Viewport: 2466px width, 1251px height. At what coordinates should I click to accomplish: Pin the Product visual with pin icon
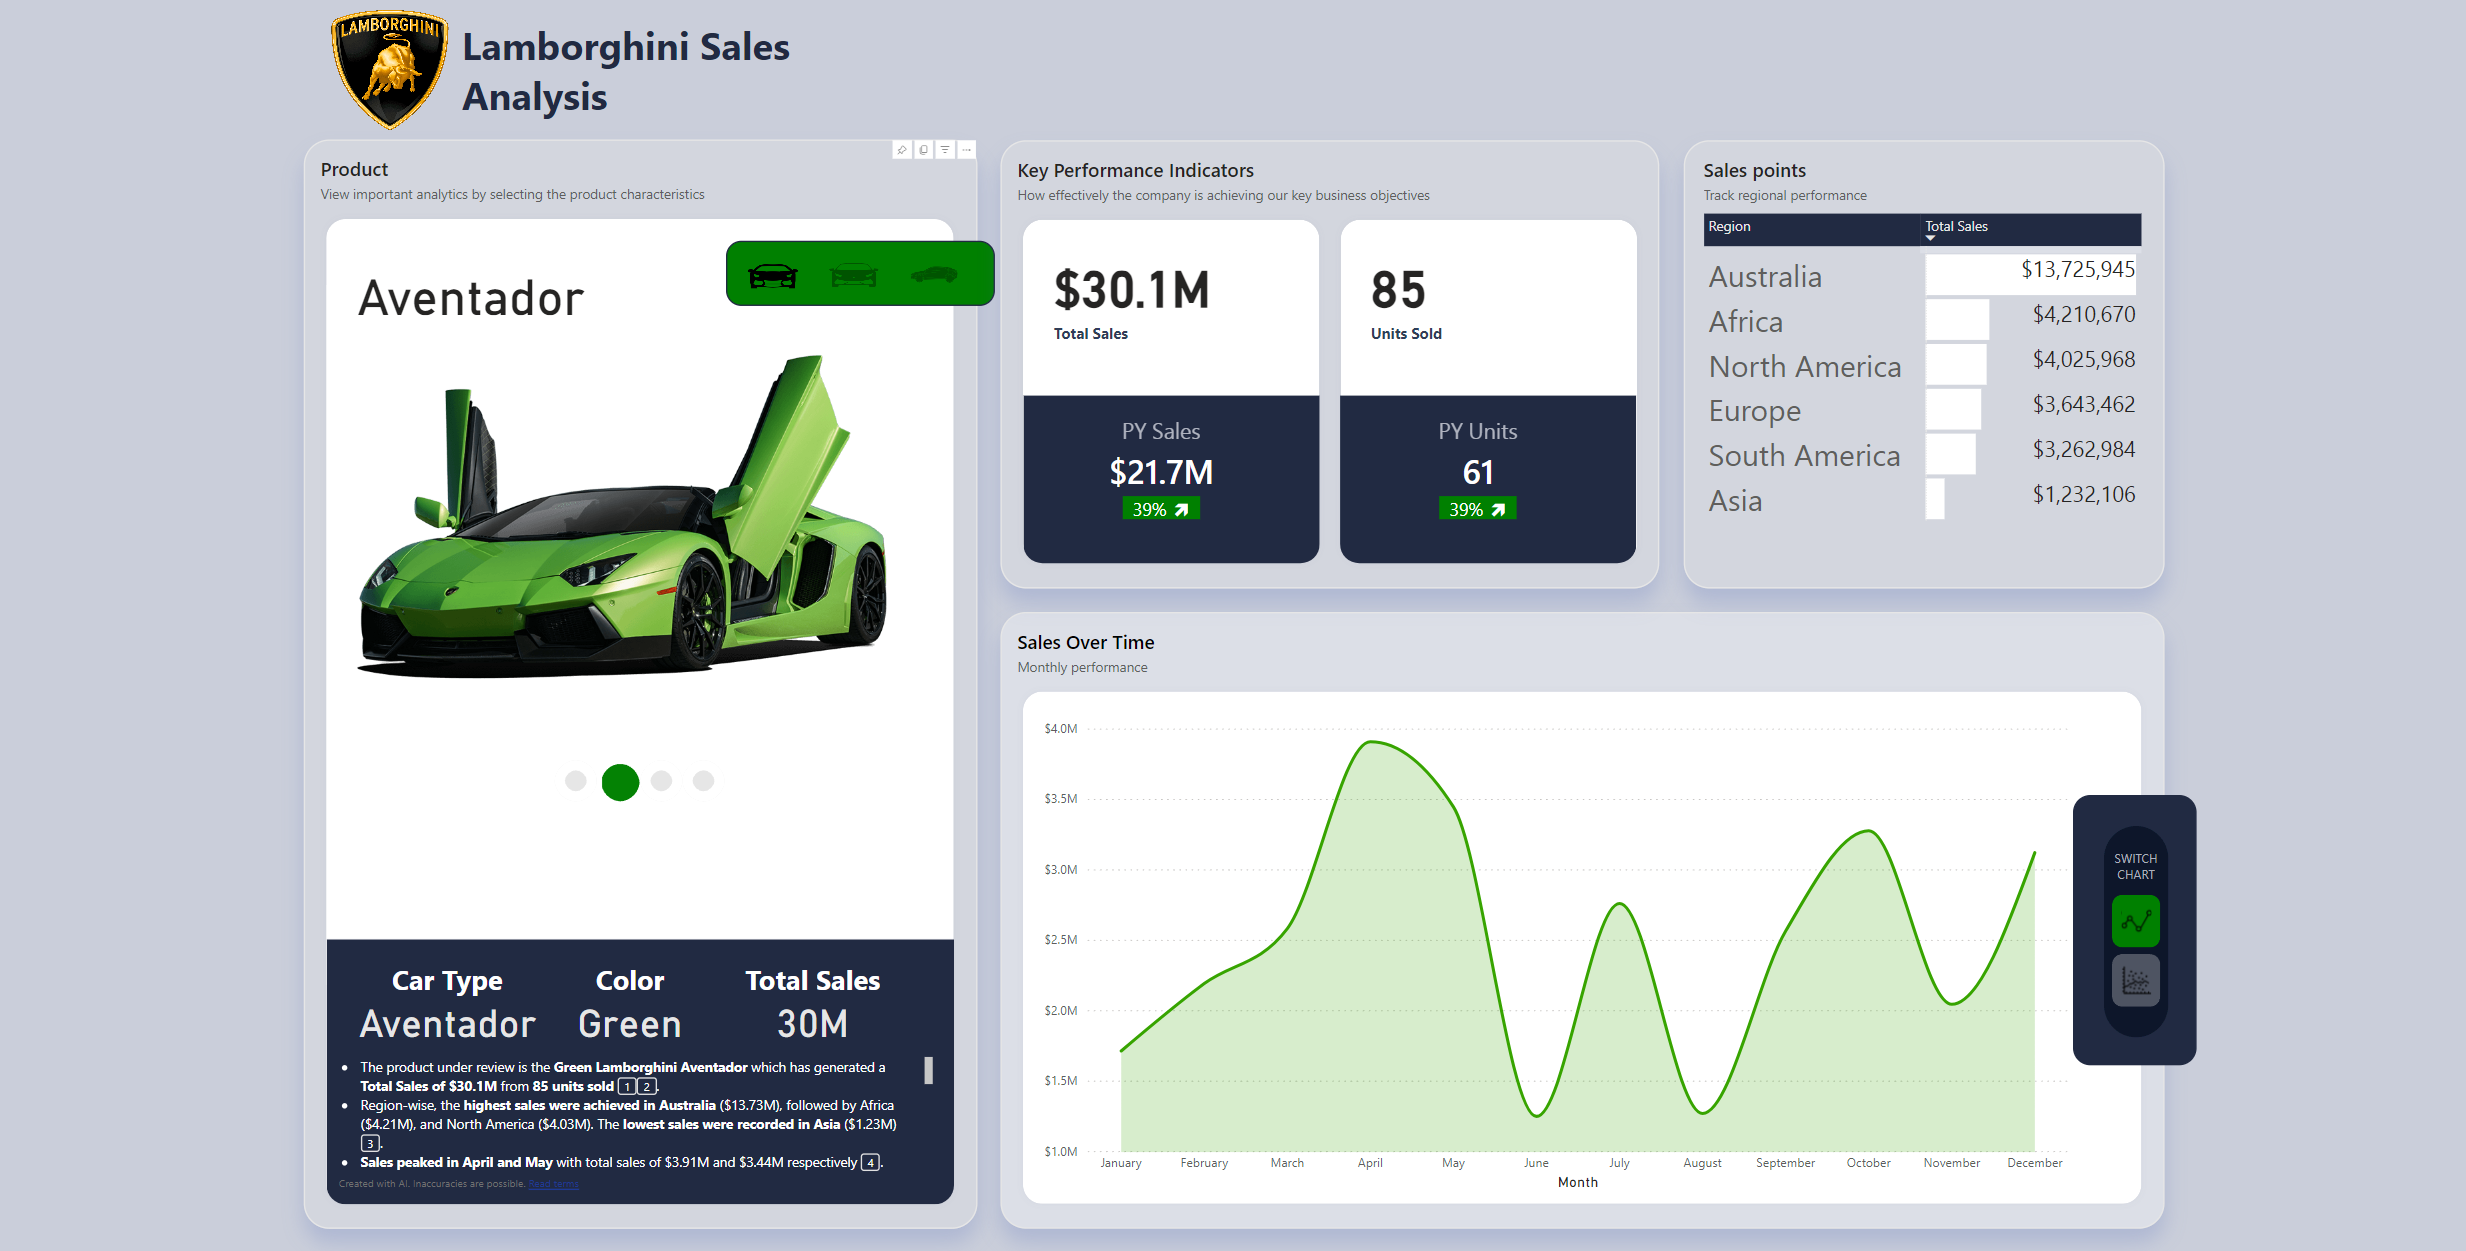902,150
